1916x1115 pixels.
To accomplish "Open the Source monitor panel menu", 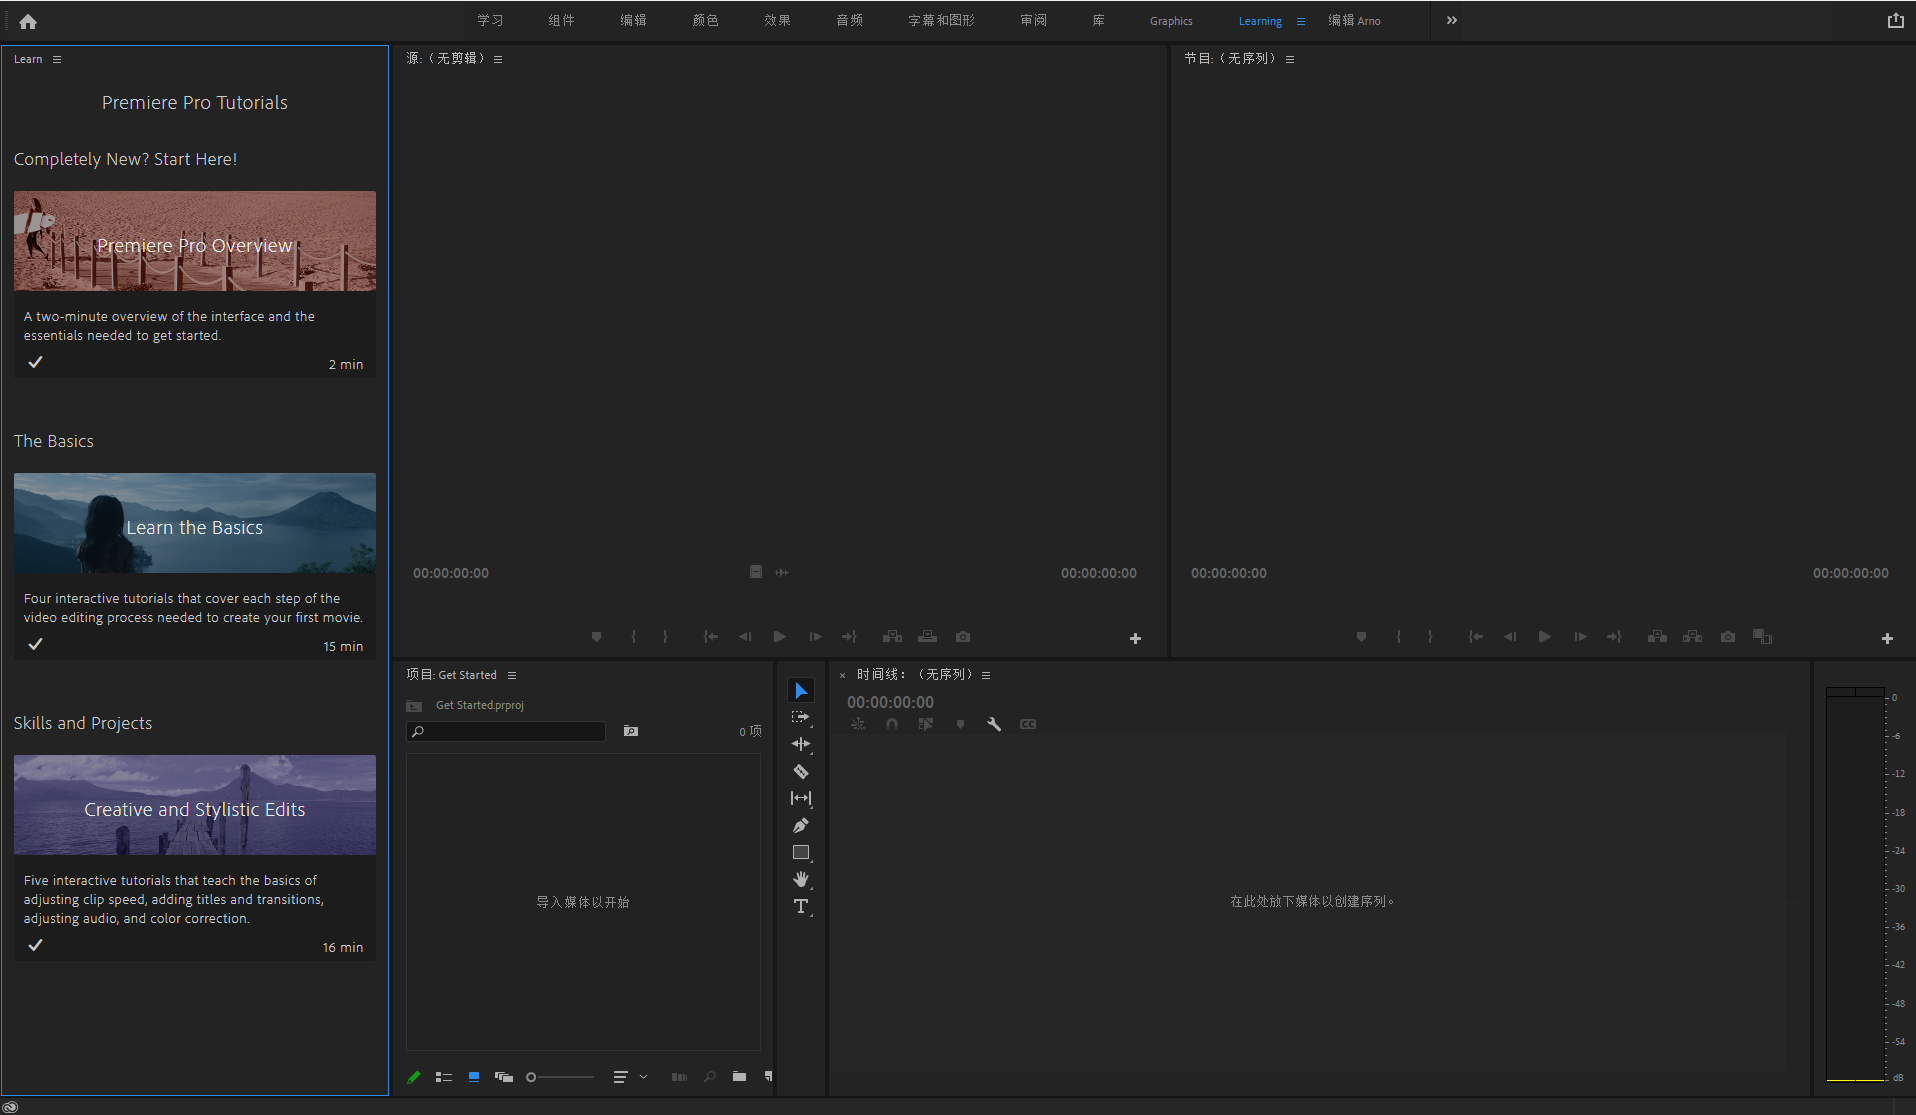I will (x=498, y=59).
